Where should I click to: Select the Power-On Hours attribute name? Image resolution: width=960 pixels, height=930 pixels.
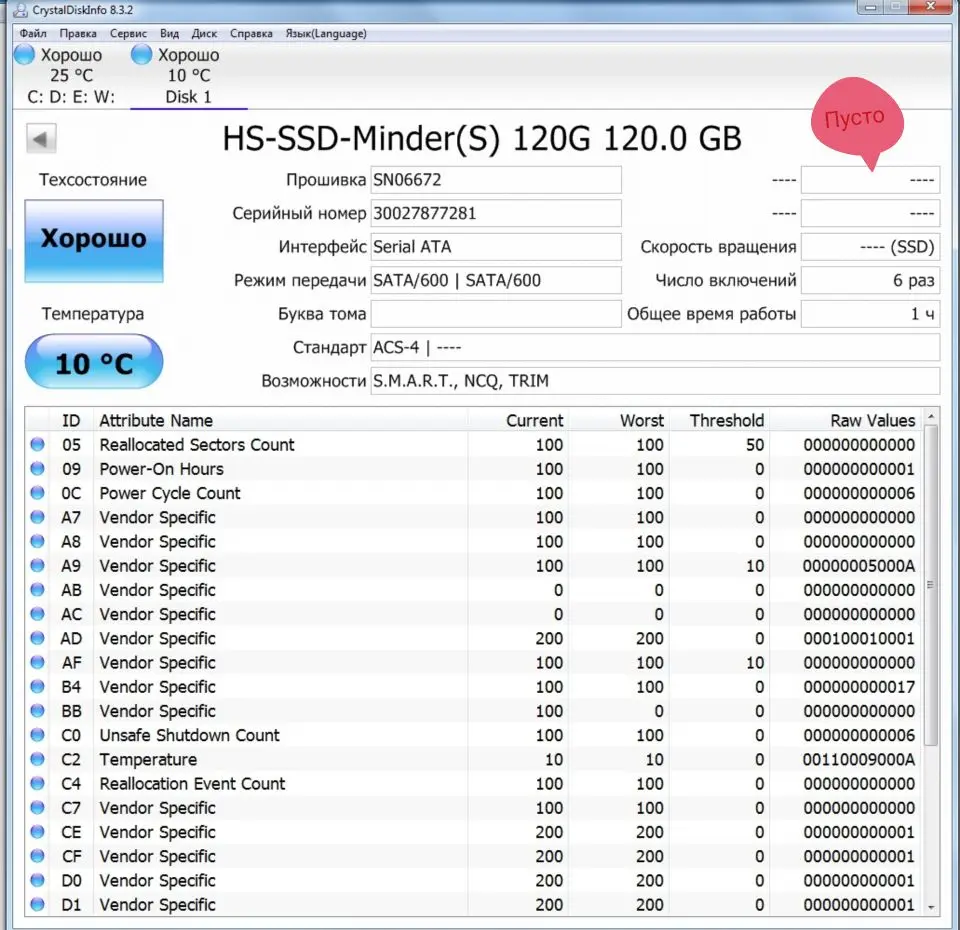(162, 469)
